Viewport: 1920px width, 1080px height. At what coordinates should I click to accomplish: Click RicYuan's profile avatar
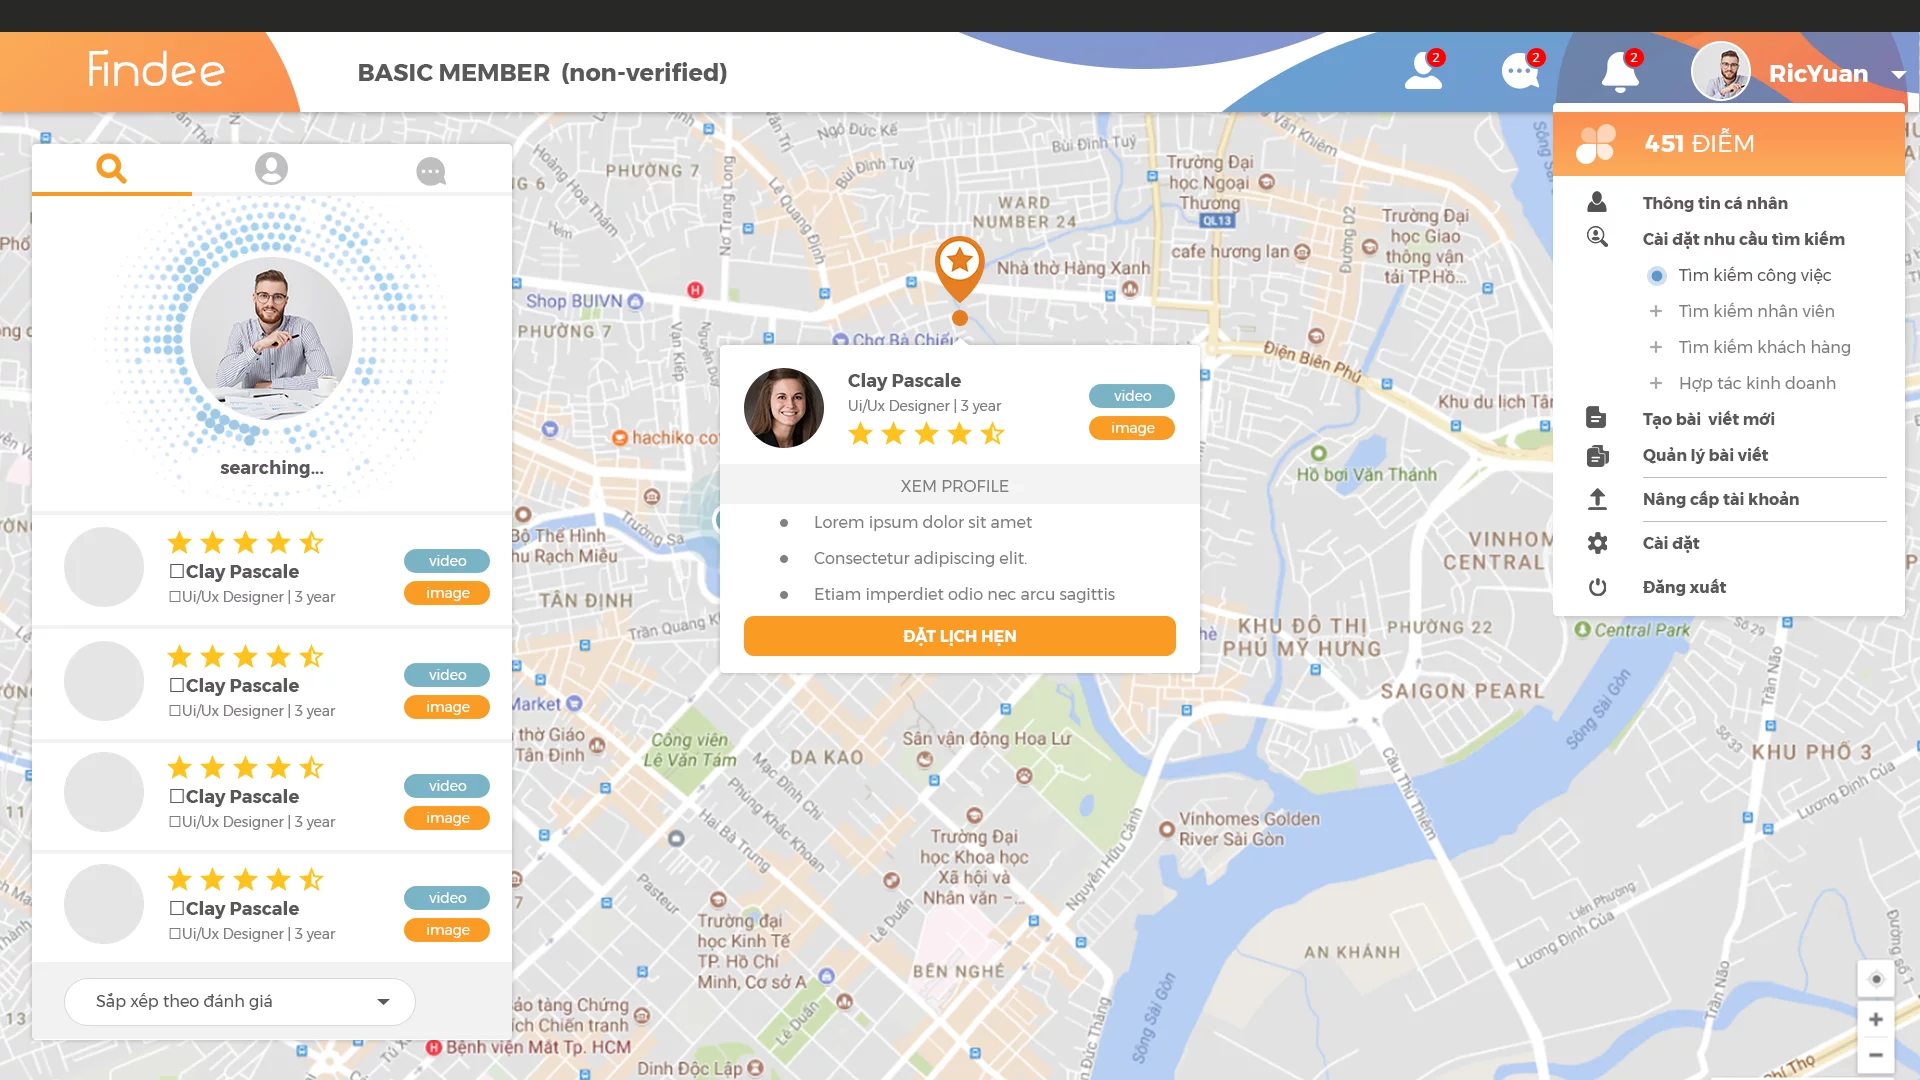1721,72
